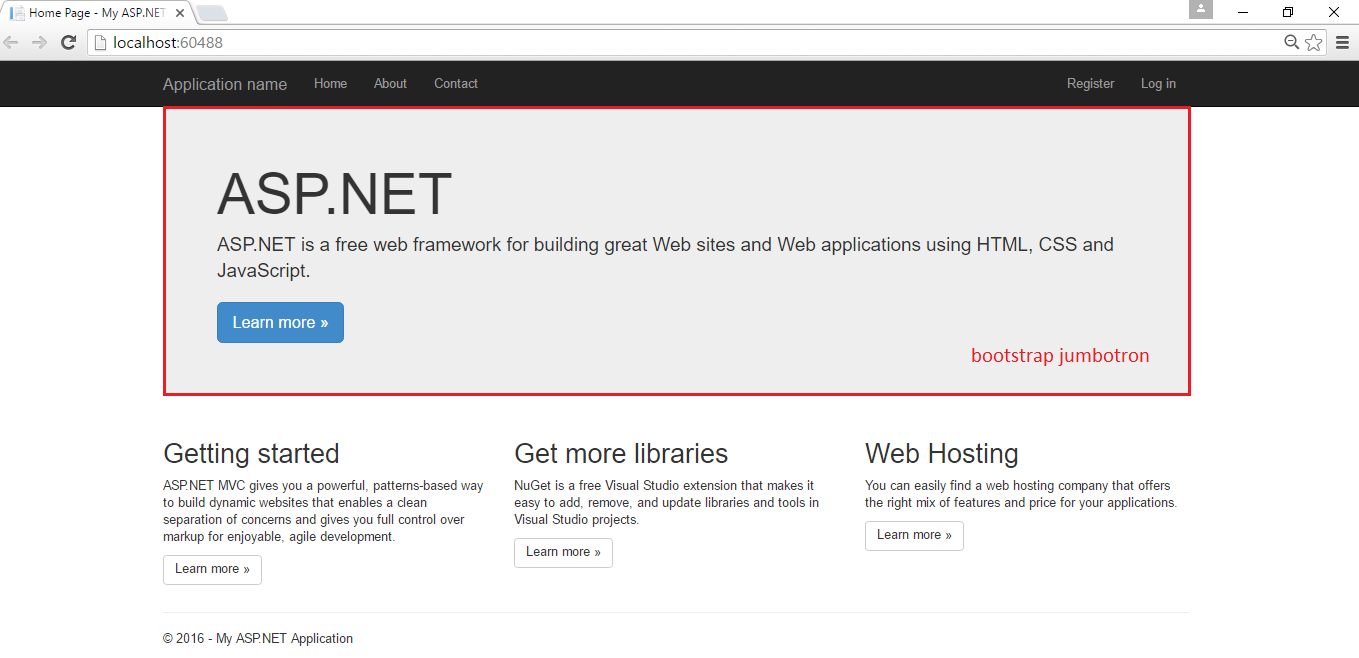Reload the page with refresh icon

[x=68, y=42]
